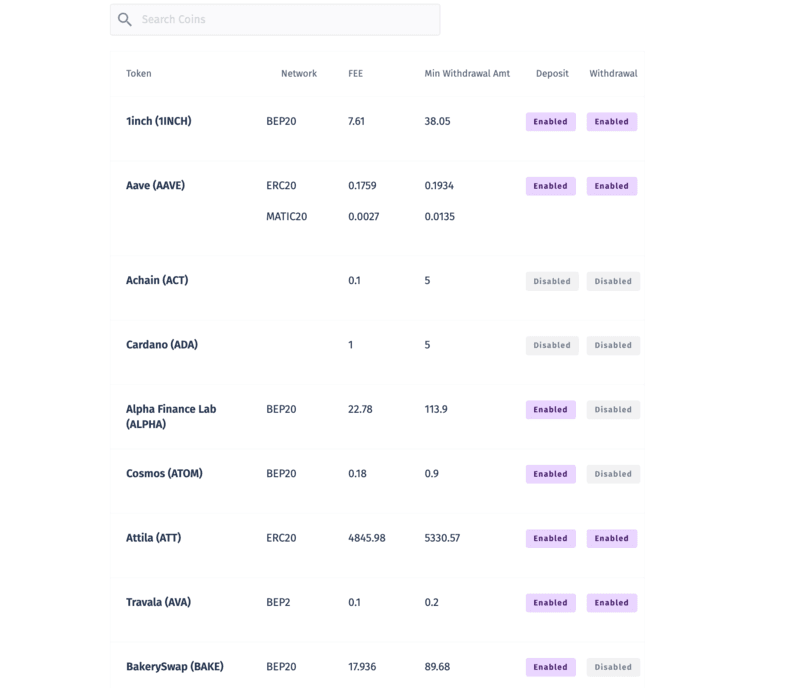
Task: Click Aave Deposit Enabled badge
Action: click(551, 186)
